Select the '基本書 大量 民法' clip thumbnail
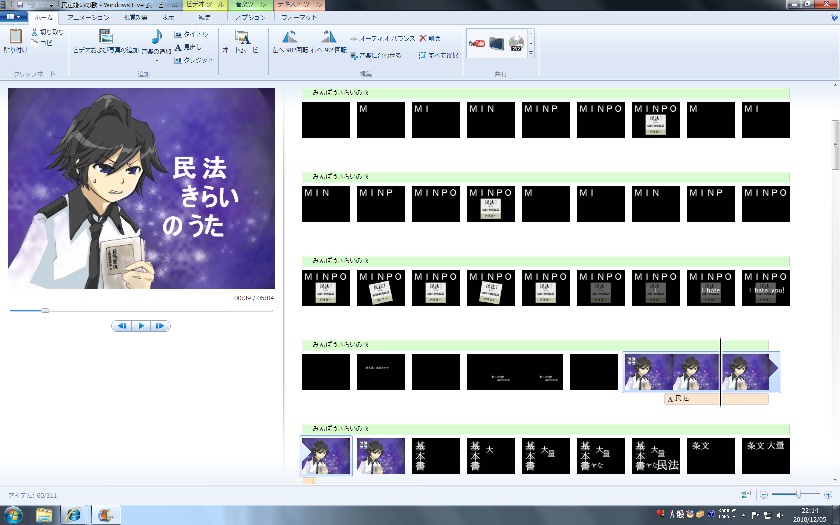Image resolution: width=840 pixels, height=525 pixels. click(x=656, y=456)
